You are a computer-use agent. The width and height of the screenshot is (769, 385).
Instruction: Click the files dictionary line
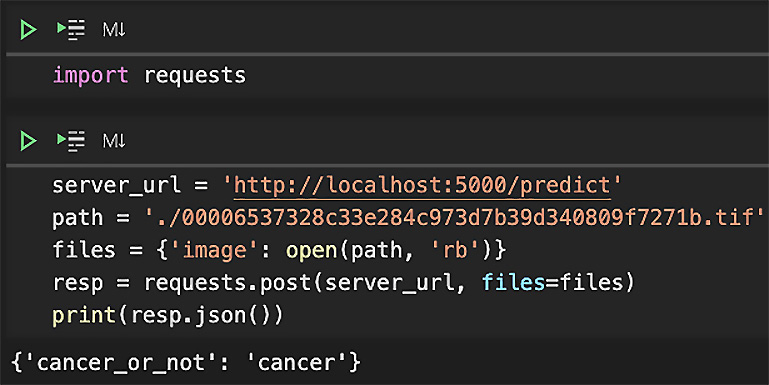click(x=279, y=250)
